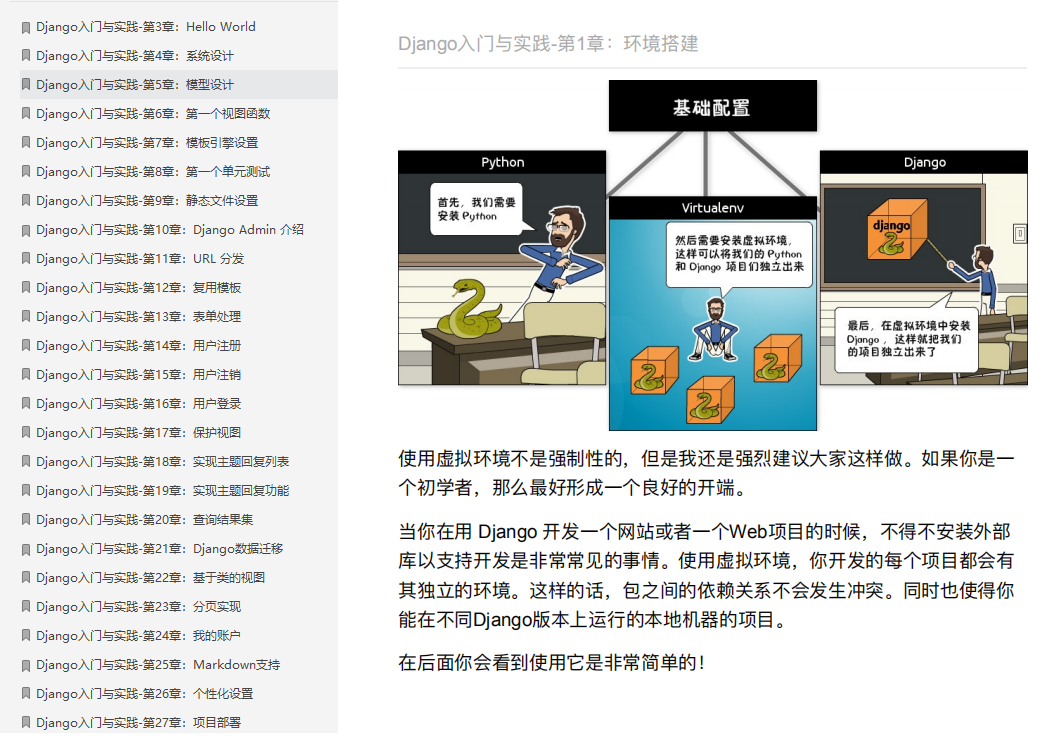Open chapter 第25章: Markdown支持
Screen dimensions: 1047x754
click(x=158, y=665)
